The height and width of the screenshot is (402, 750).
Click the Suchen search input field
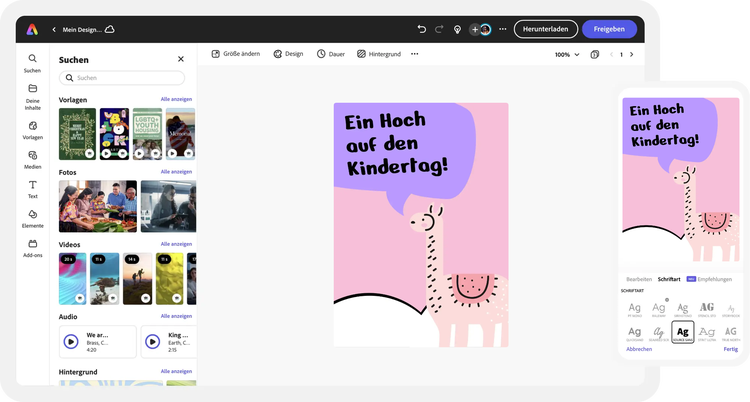(122, 78)
